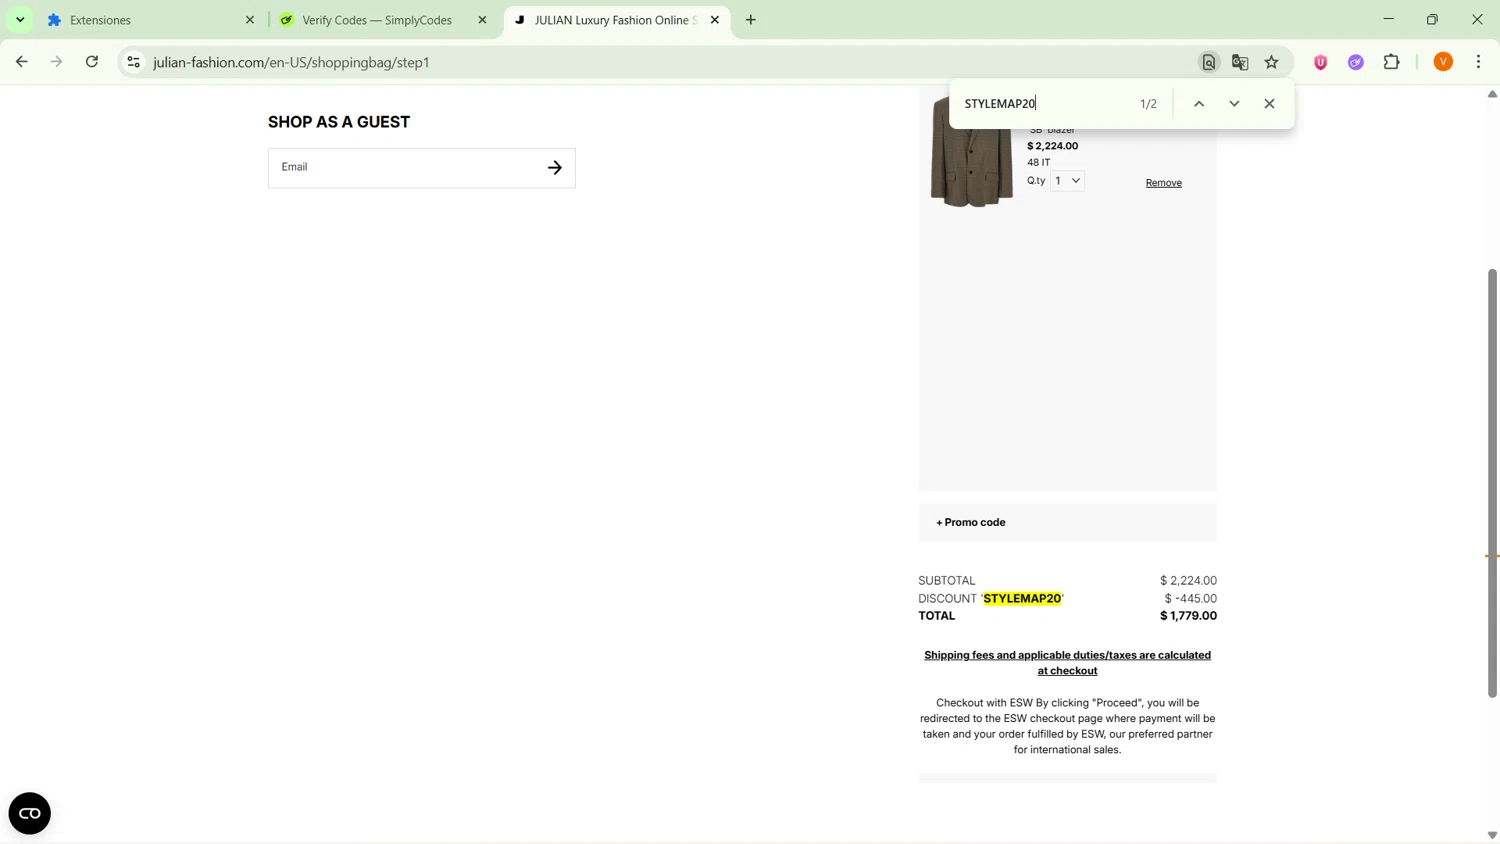Screen dimensions: 1500x844
Task: Close the find bar
Action: coord(1270,104)
